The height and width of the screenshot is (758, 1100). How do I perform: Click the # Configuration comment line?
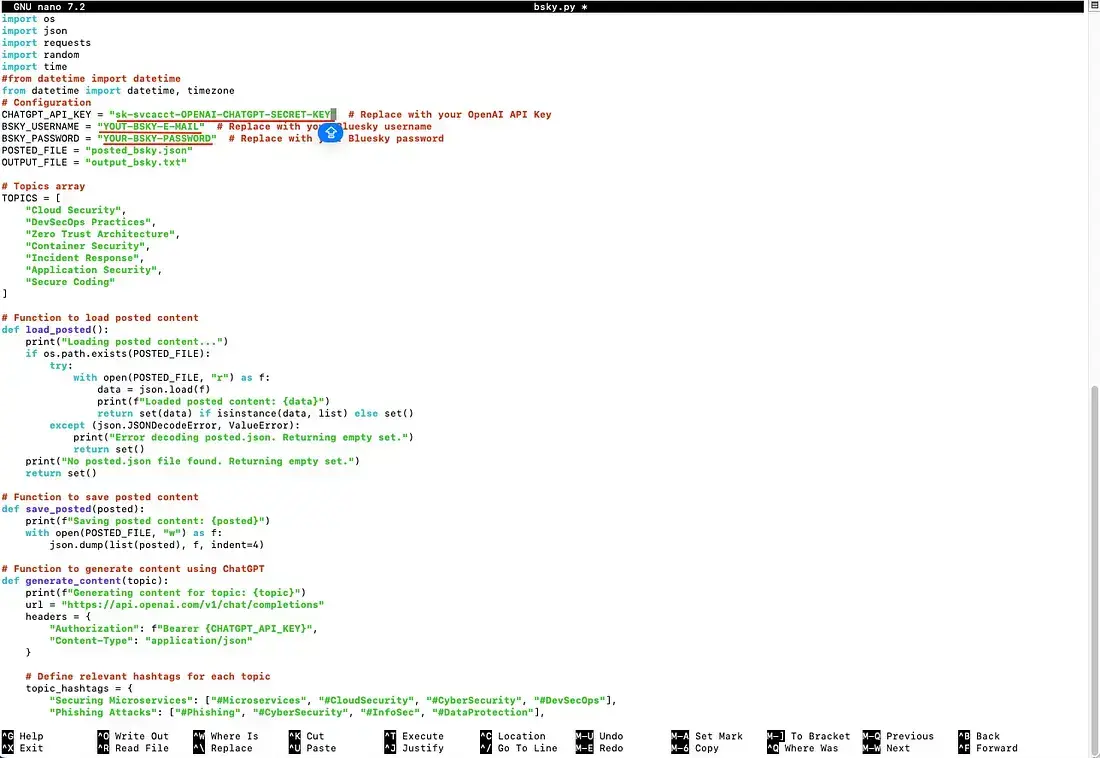46,102
